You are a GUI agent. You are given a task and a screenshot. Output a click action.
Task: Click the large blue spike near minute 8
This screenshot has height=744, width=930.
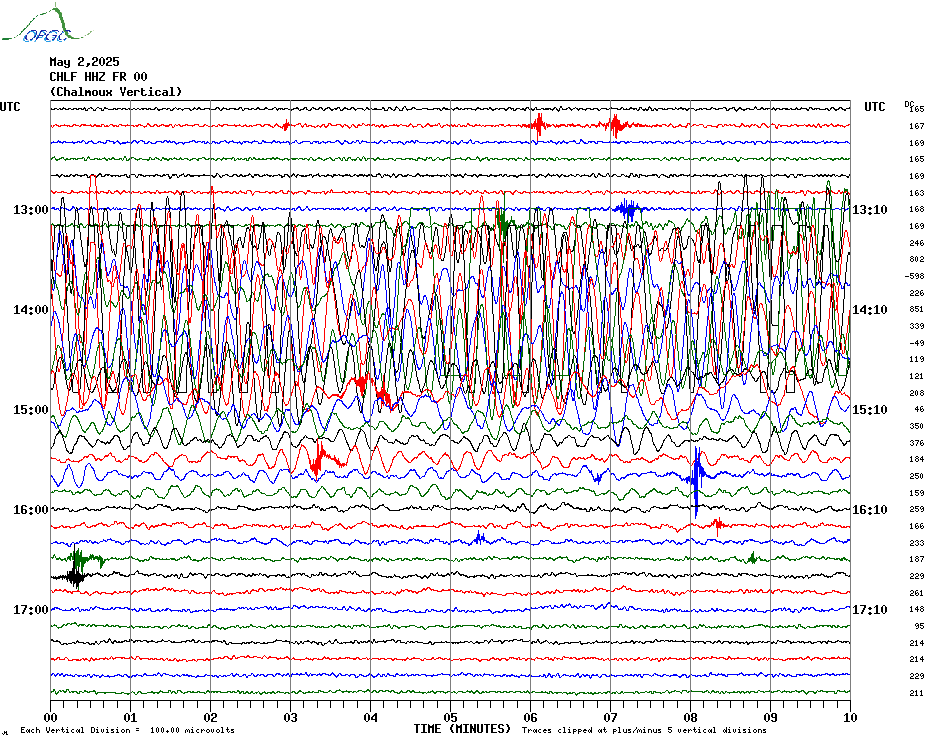pyautogui.click(x=696, y=477)
